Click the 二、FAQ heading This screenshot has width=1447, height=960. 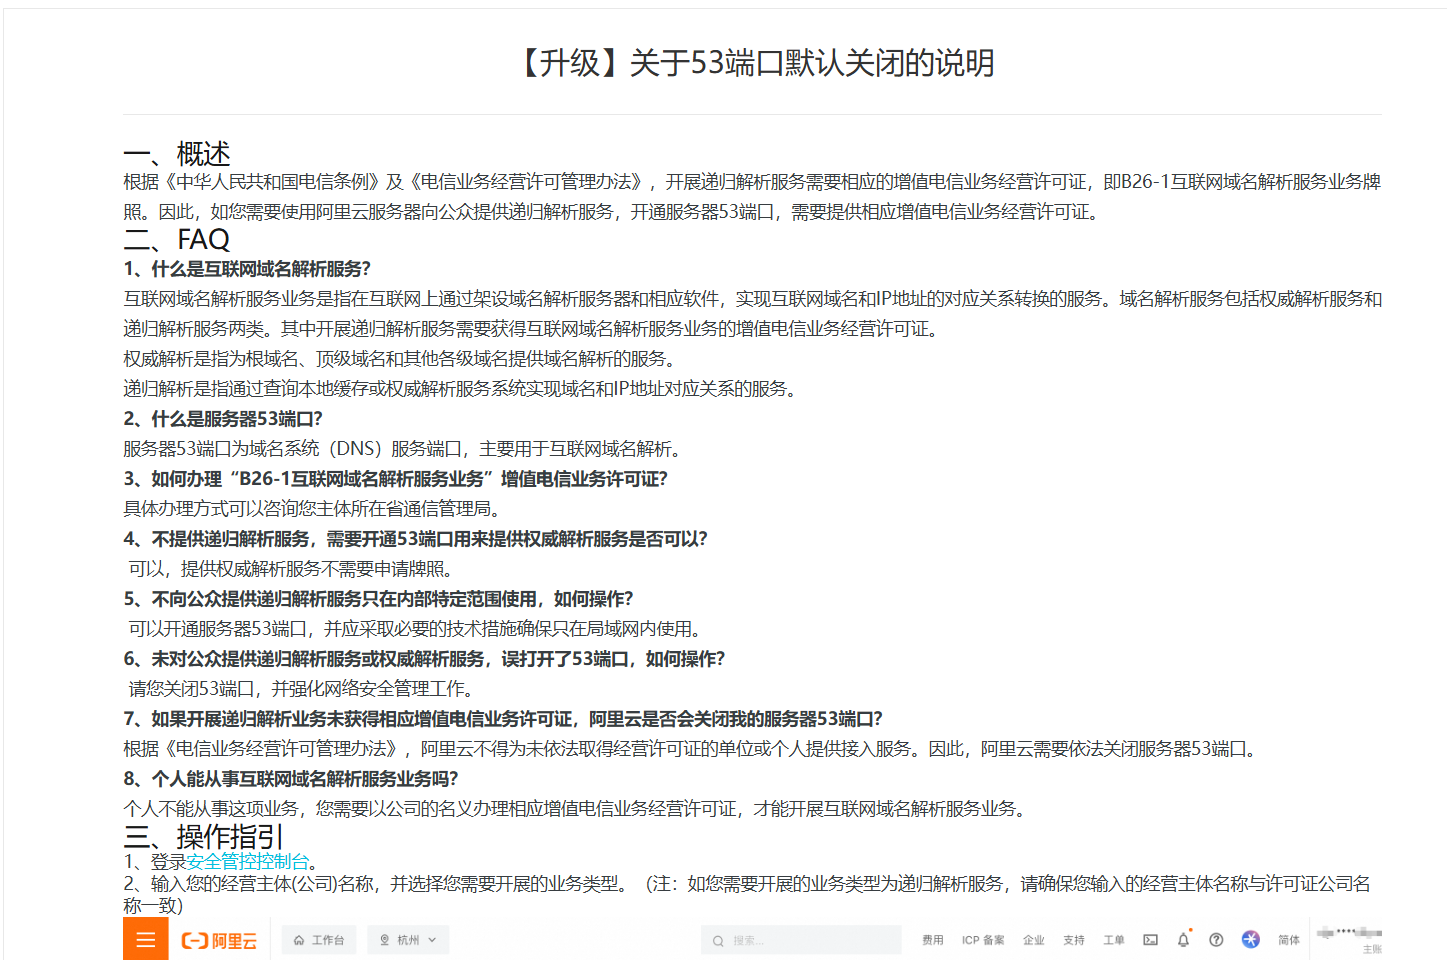coord(177,240)
